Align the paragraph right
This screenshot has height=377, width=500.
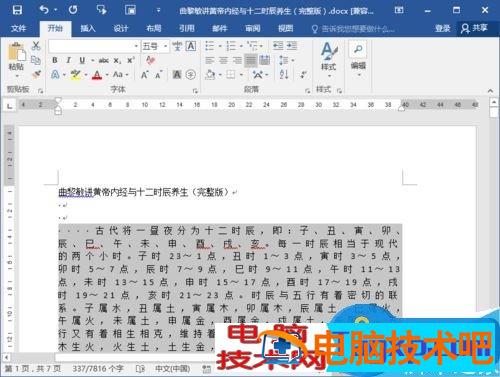click(x=237, y=60)
